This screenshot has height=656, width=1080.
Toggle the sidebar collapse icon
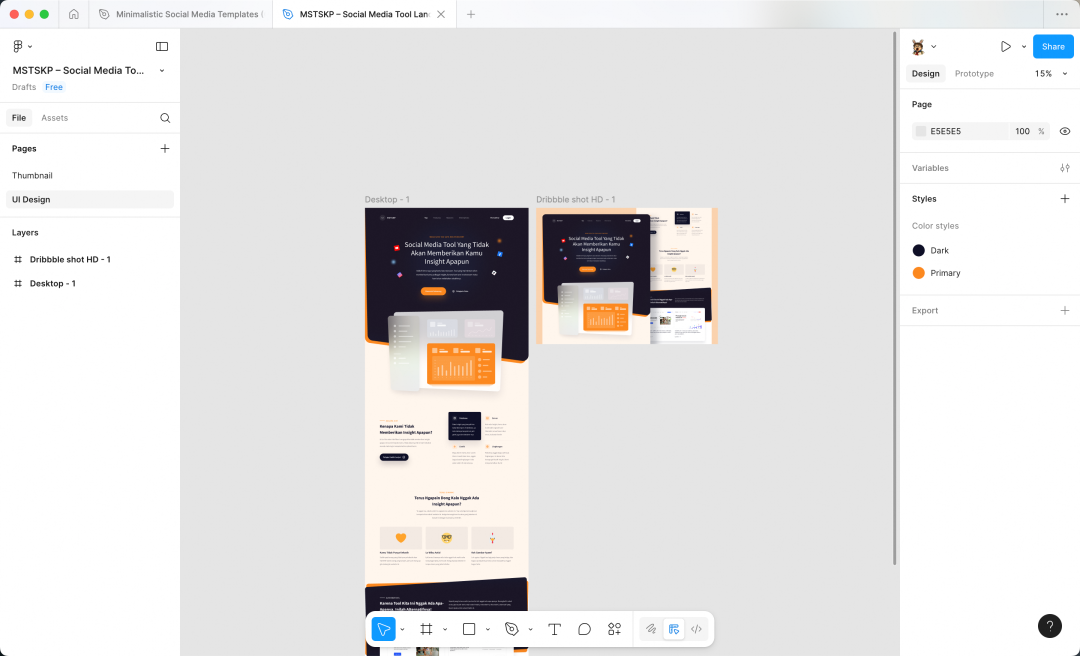[x=162, y=46]
